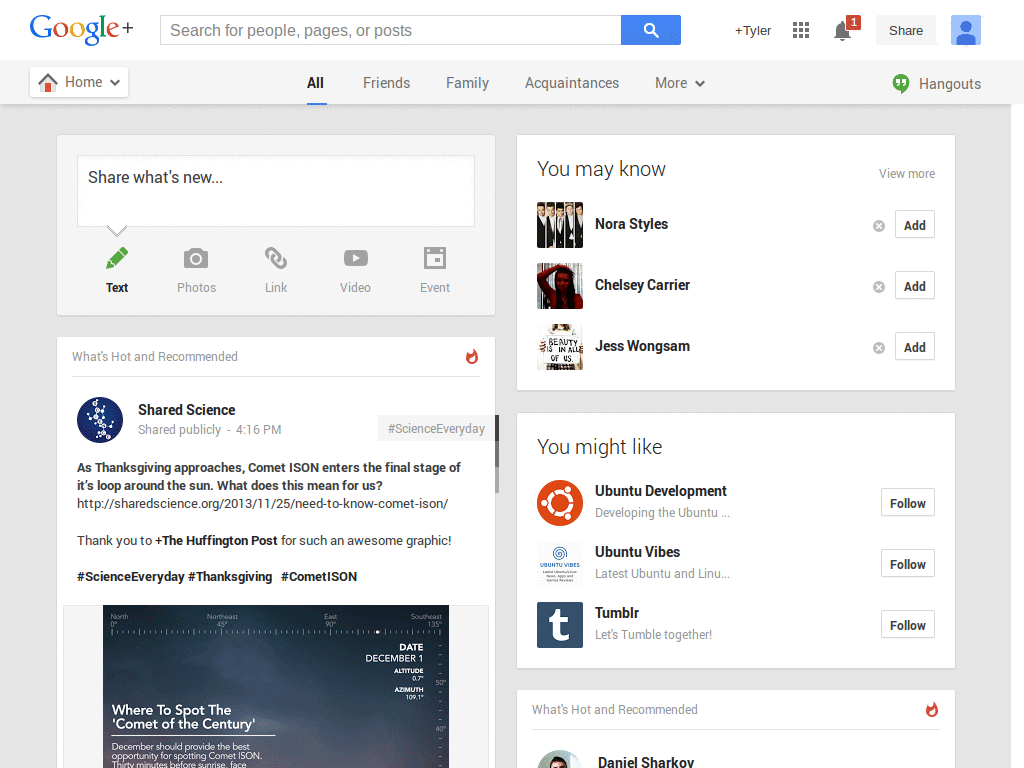Click the flame icon above Shared Science post
This screenshot has width=1024, height=768.
click(x=472, y=356)
